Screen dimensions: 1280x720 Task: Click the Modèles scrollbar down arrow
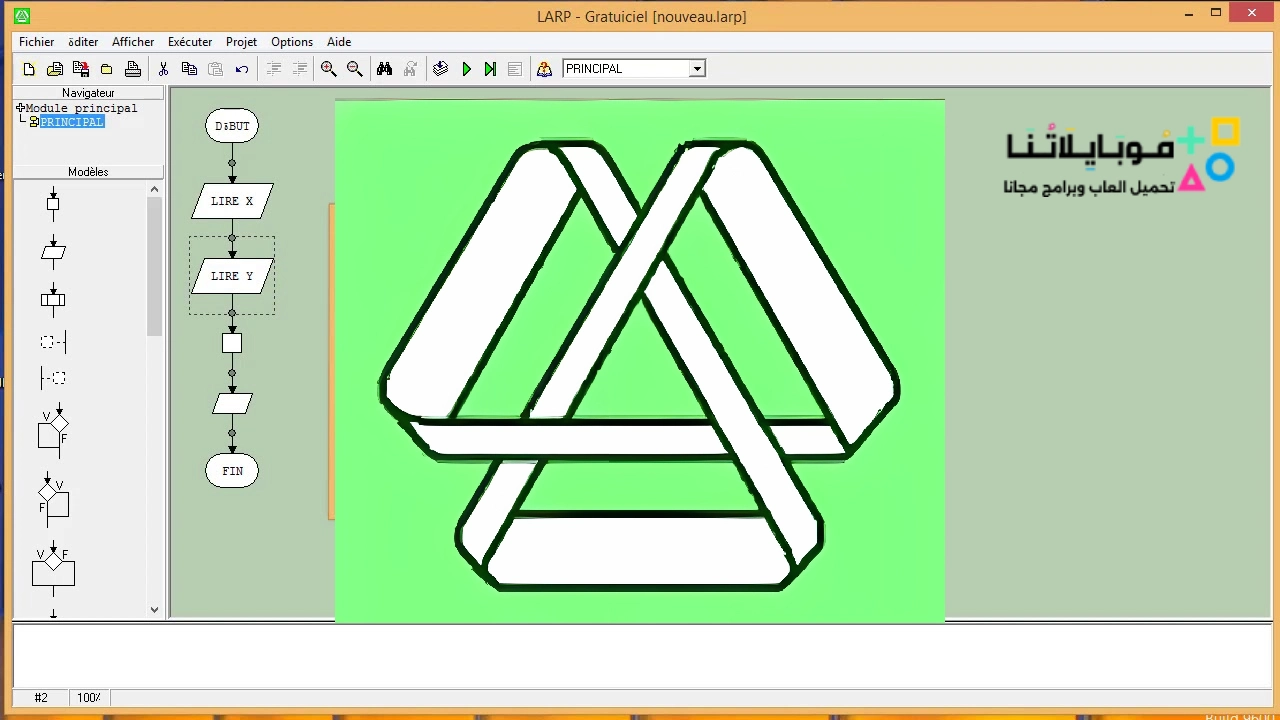point(154,609)
